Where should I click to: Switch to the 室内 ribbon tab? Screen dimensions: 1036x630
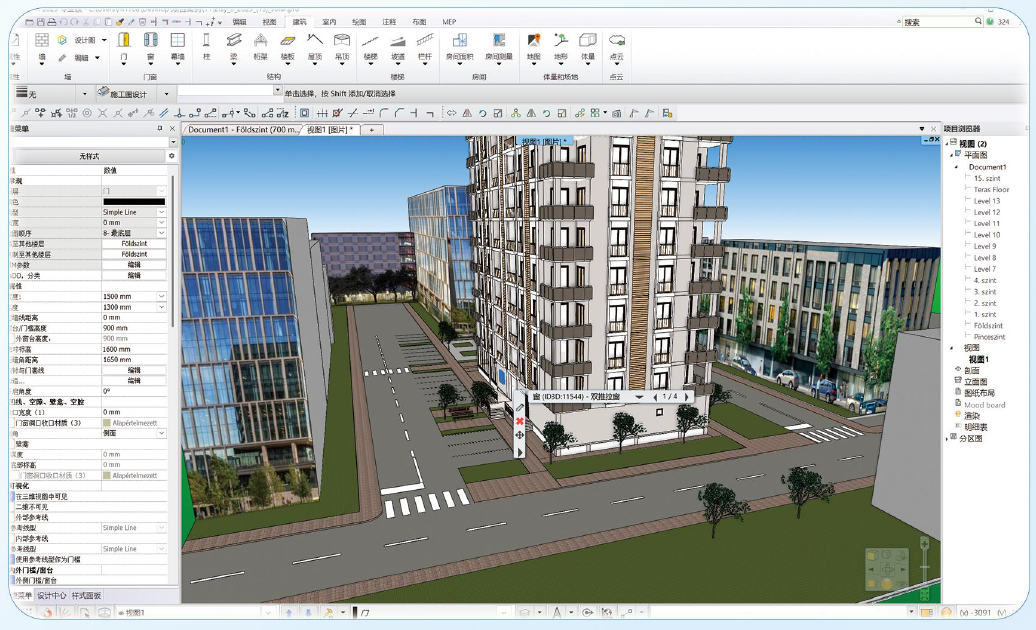click(x=328, y=21)
